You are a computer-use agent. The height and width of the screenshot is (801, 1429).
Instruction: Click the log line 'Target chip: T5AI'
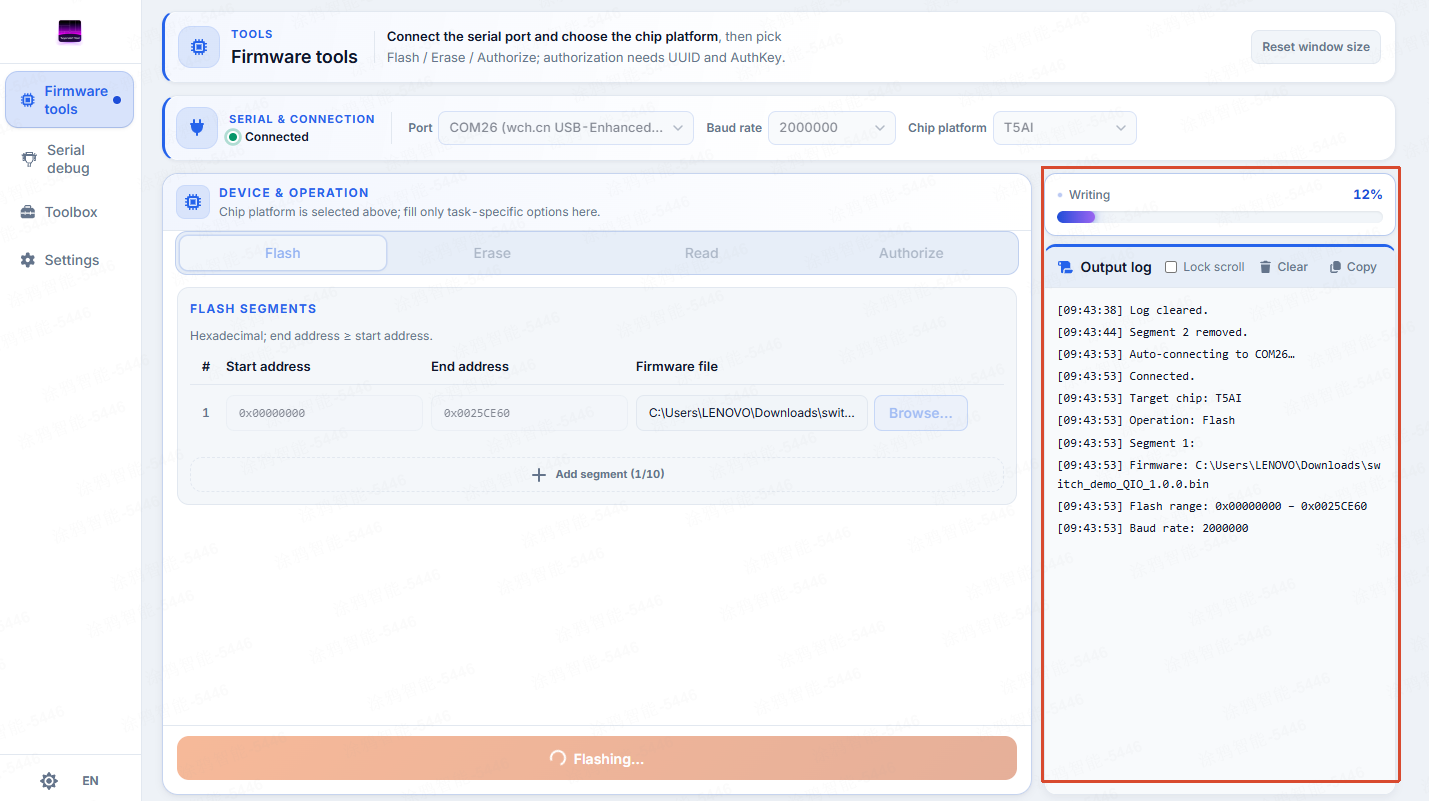click(x=1149, y=398)
